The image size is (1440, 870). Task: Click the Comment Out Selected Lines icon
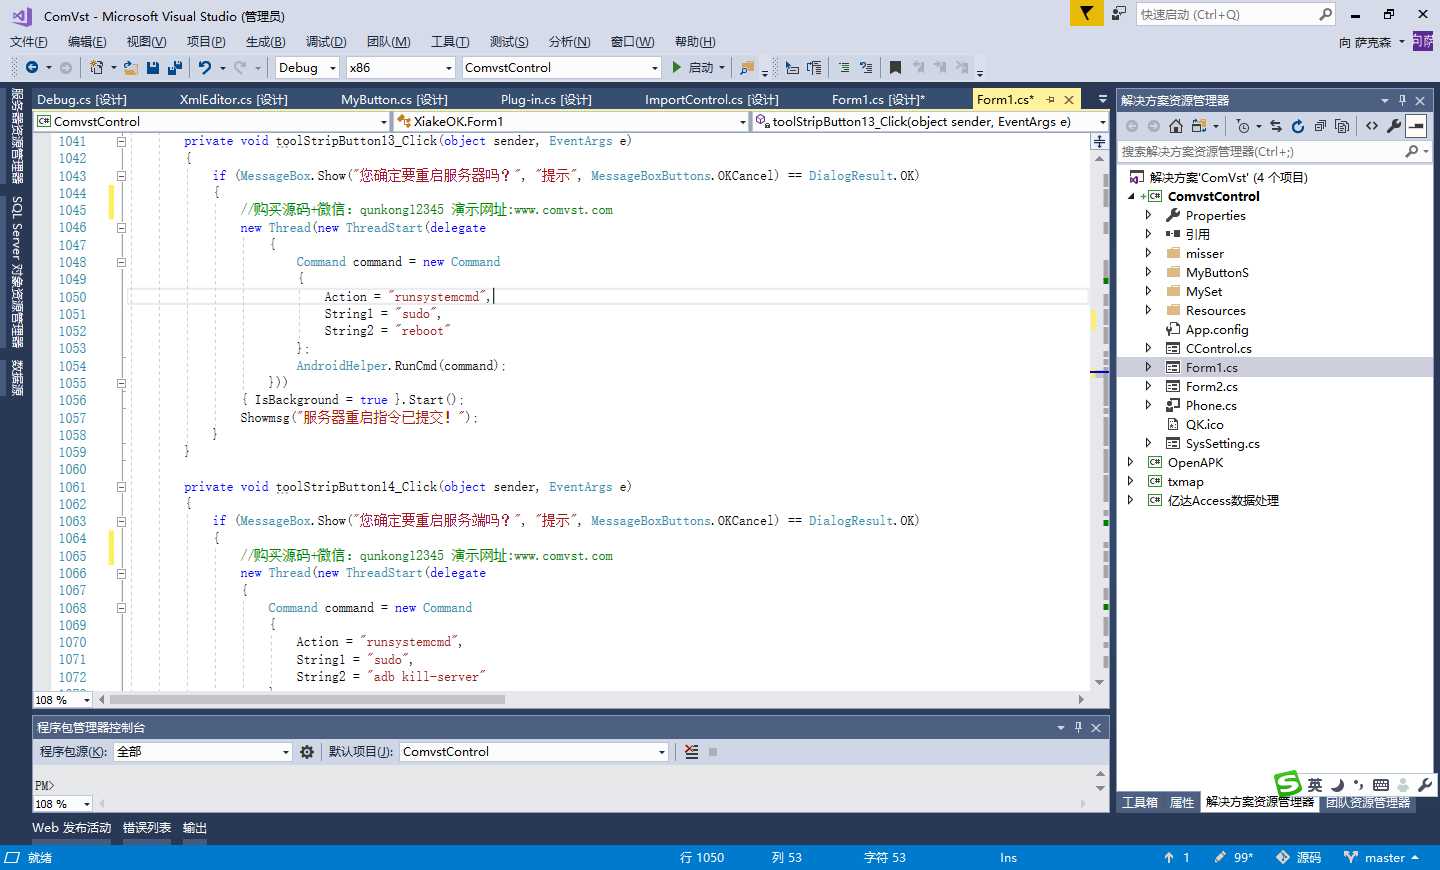tap(844, 67)
